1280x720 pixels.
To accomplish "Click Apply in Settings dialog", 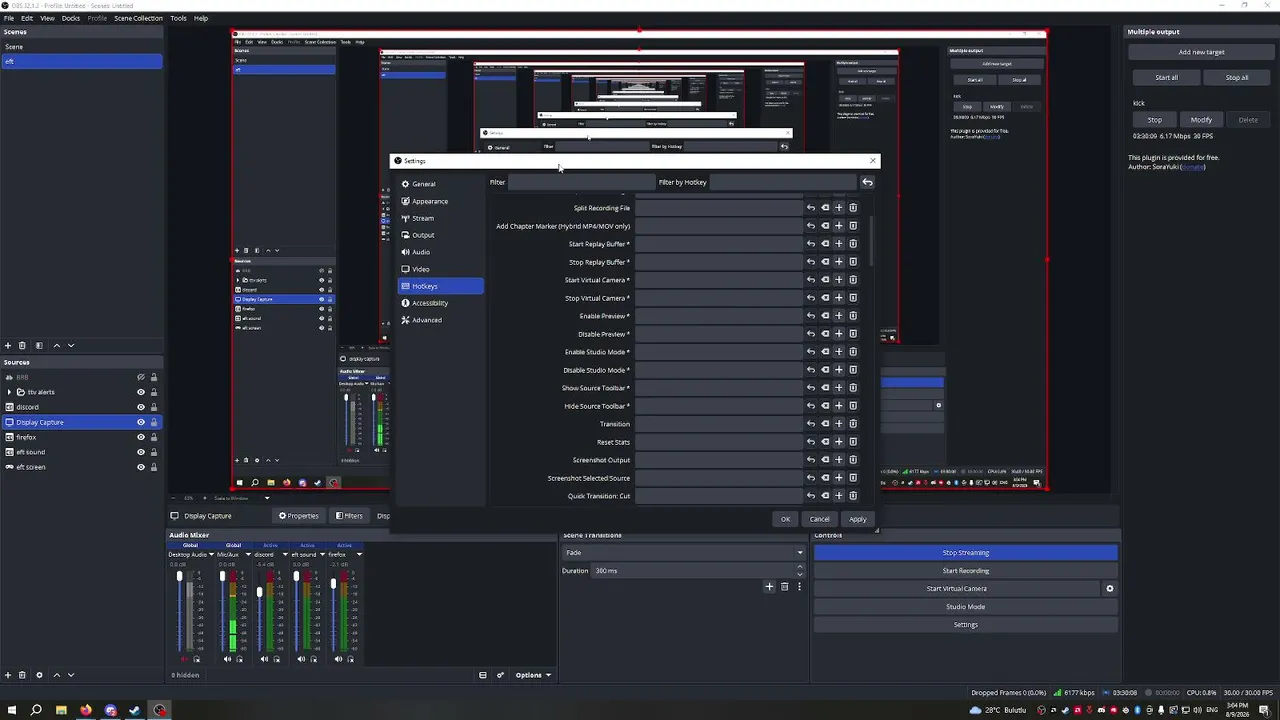I will [x=858, y=519].
